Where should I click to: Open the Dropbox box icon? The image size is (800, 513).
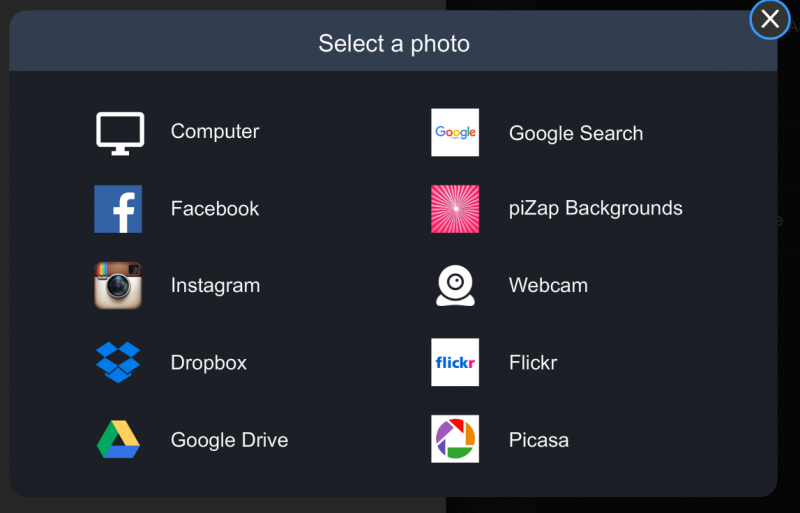click(x=118, y=362)
